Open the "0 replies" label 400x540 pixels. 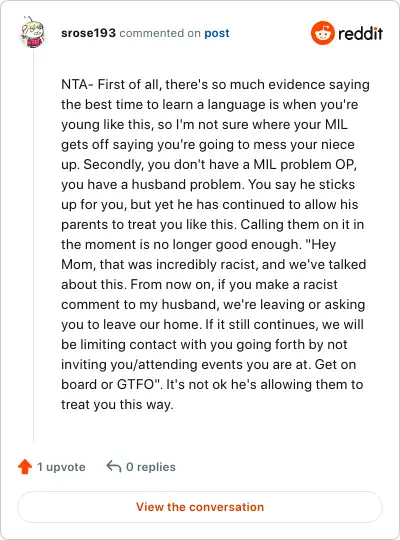click(151, 467)
